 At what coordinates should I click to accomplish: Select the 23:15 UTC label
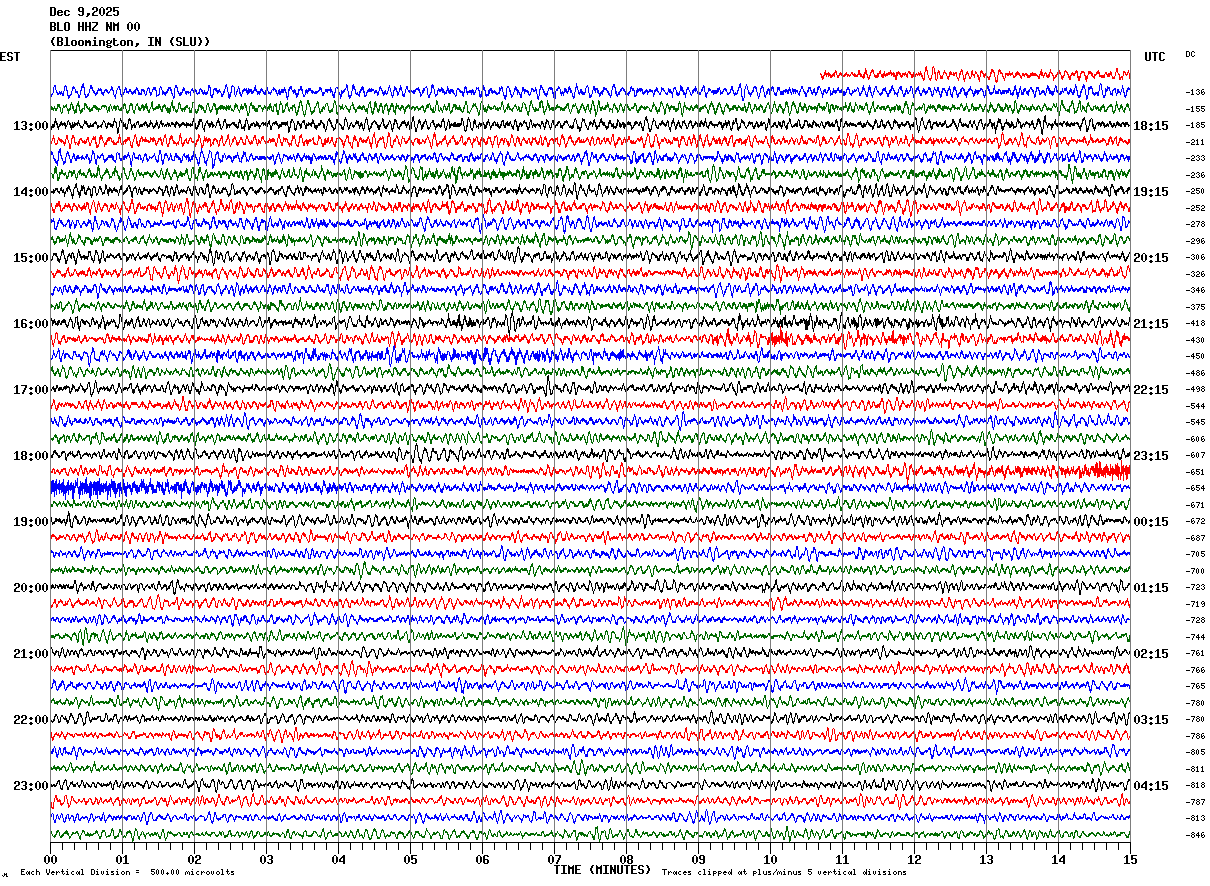point(1151,456)
